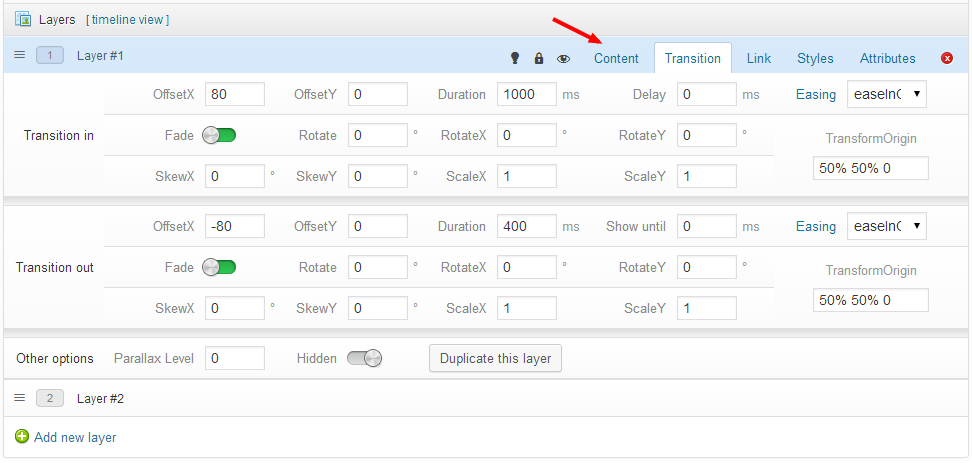Viewport: 972px width, 463px height.
Task: Toggle Layer #1 visibility eye icon
Action: [563, 58]
